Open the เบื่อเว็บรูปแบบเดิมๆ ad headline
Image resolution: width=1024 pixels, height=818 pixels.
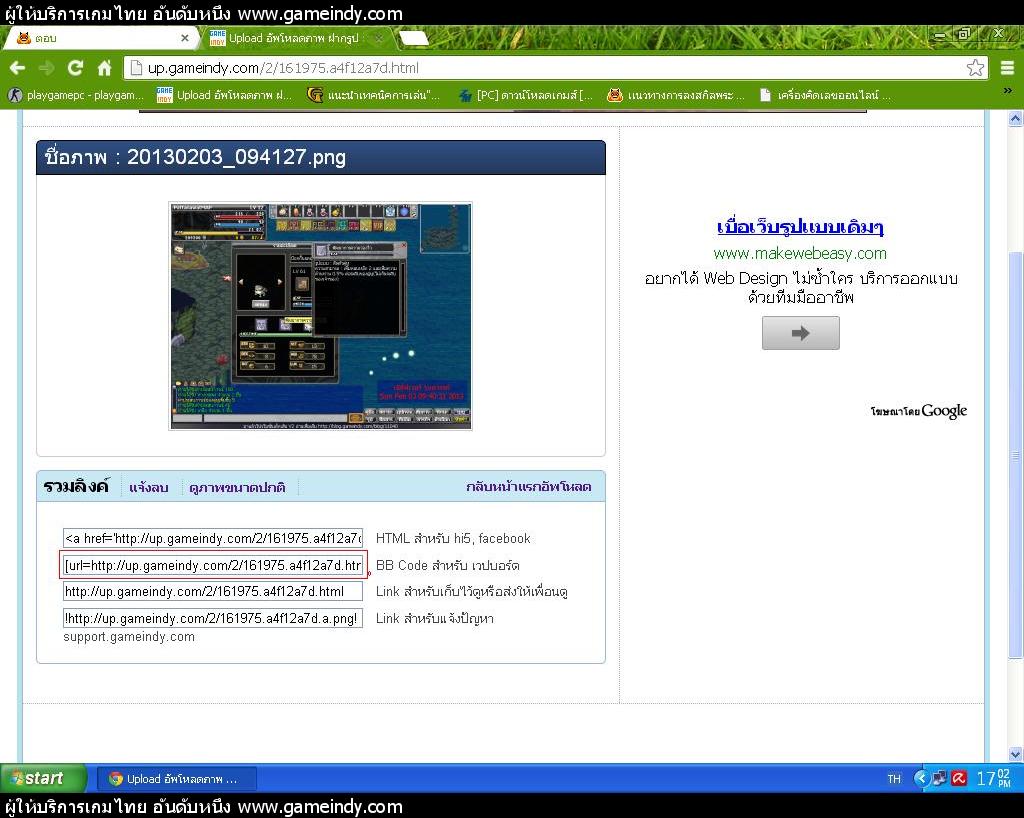[x=800, y=227]
